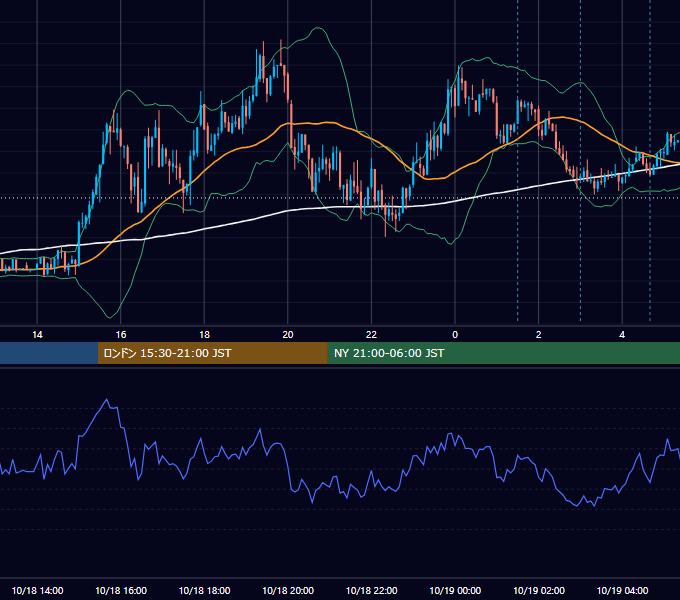680x600 pixels.
Task: Select the ロンドン 15:30-21:00 JST session bar
Action: [x=212, y=353]
